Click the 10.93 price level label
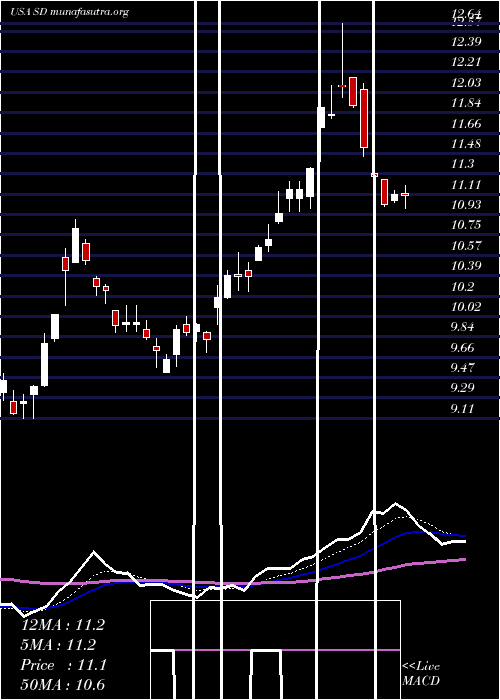 466,205
